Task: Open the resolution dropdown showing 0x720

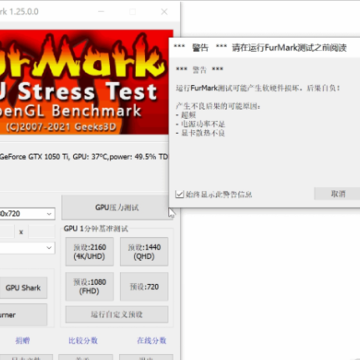Action: click(27, 214)
